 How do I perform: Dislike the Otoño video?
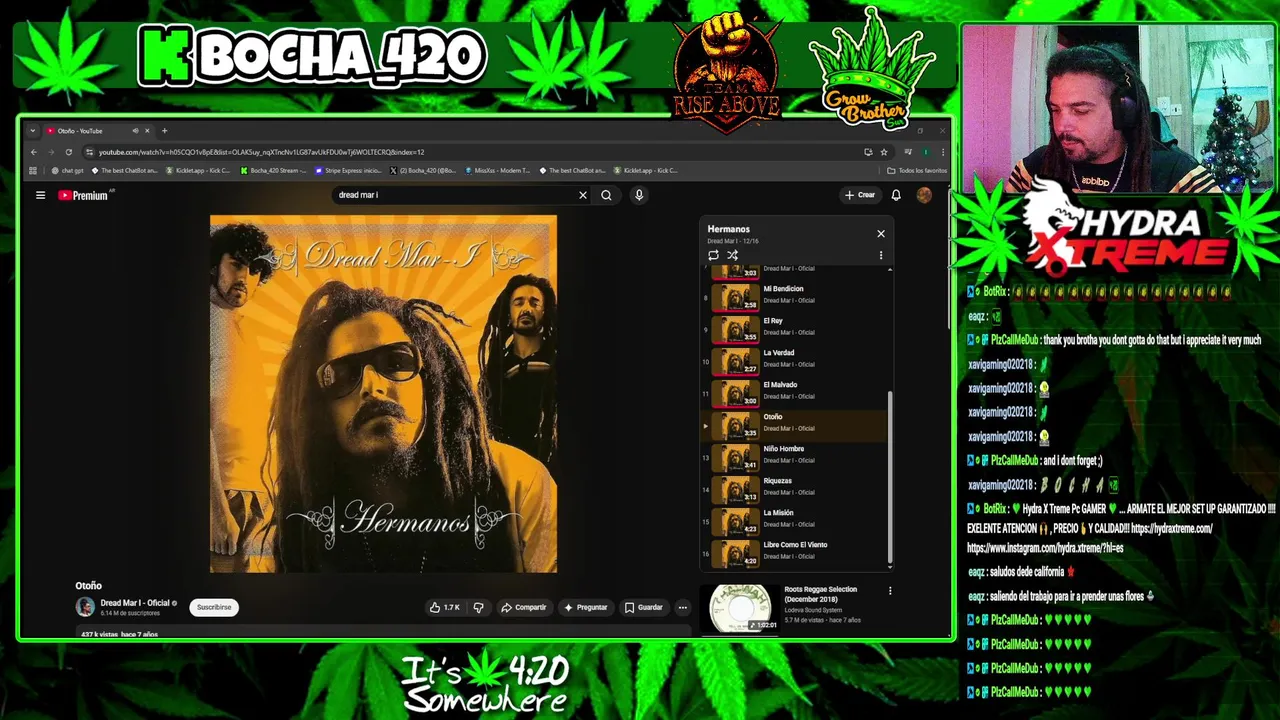click(478, 607)
